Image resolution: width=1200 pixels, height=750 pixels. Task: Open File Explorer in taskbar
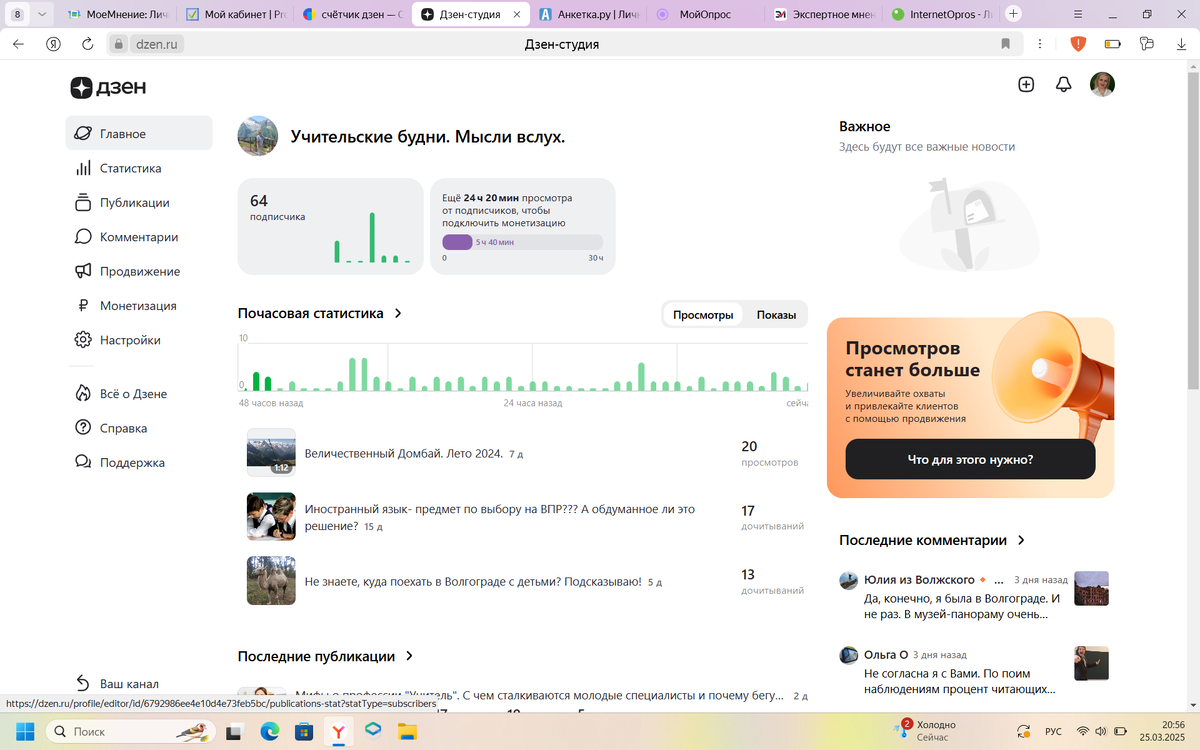(x=407, y=732)
